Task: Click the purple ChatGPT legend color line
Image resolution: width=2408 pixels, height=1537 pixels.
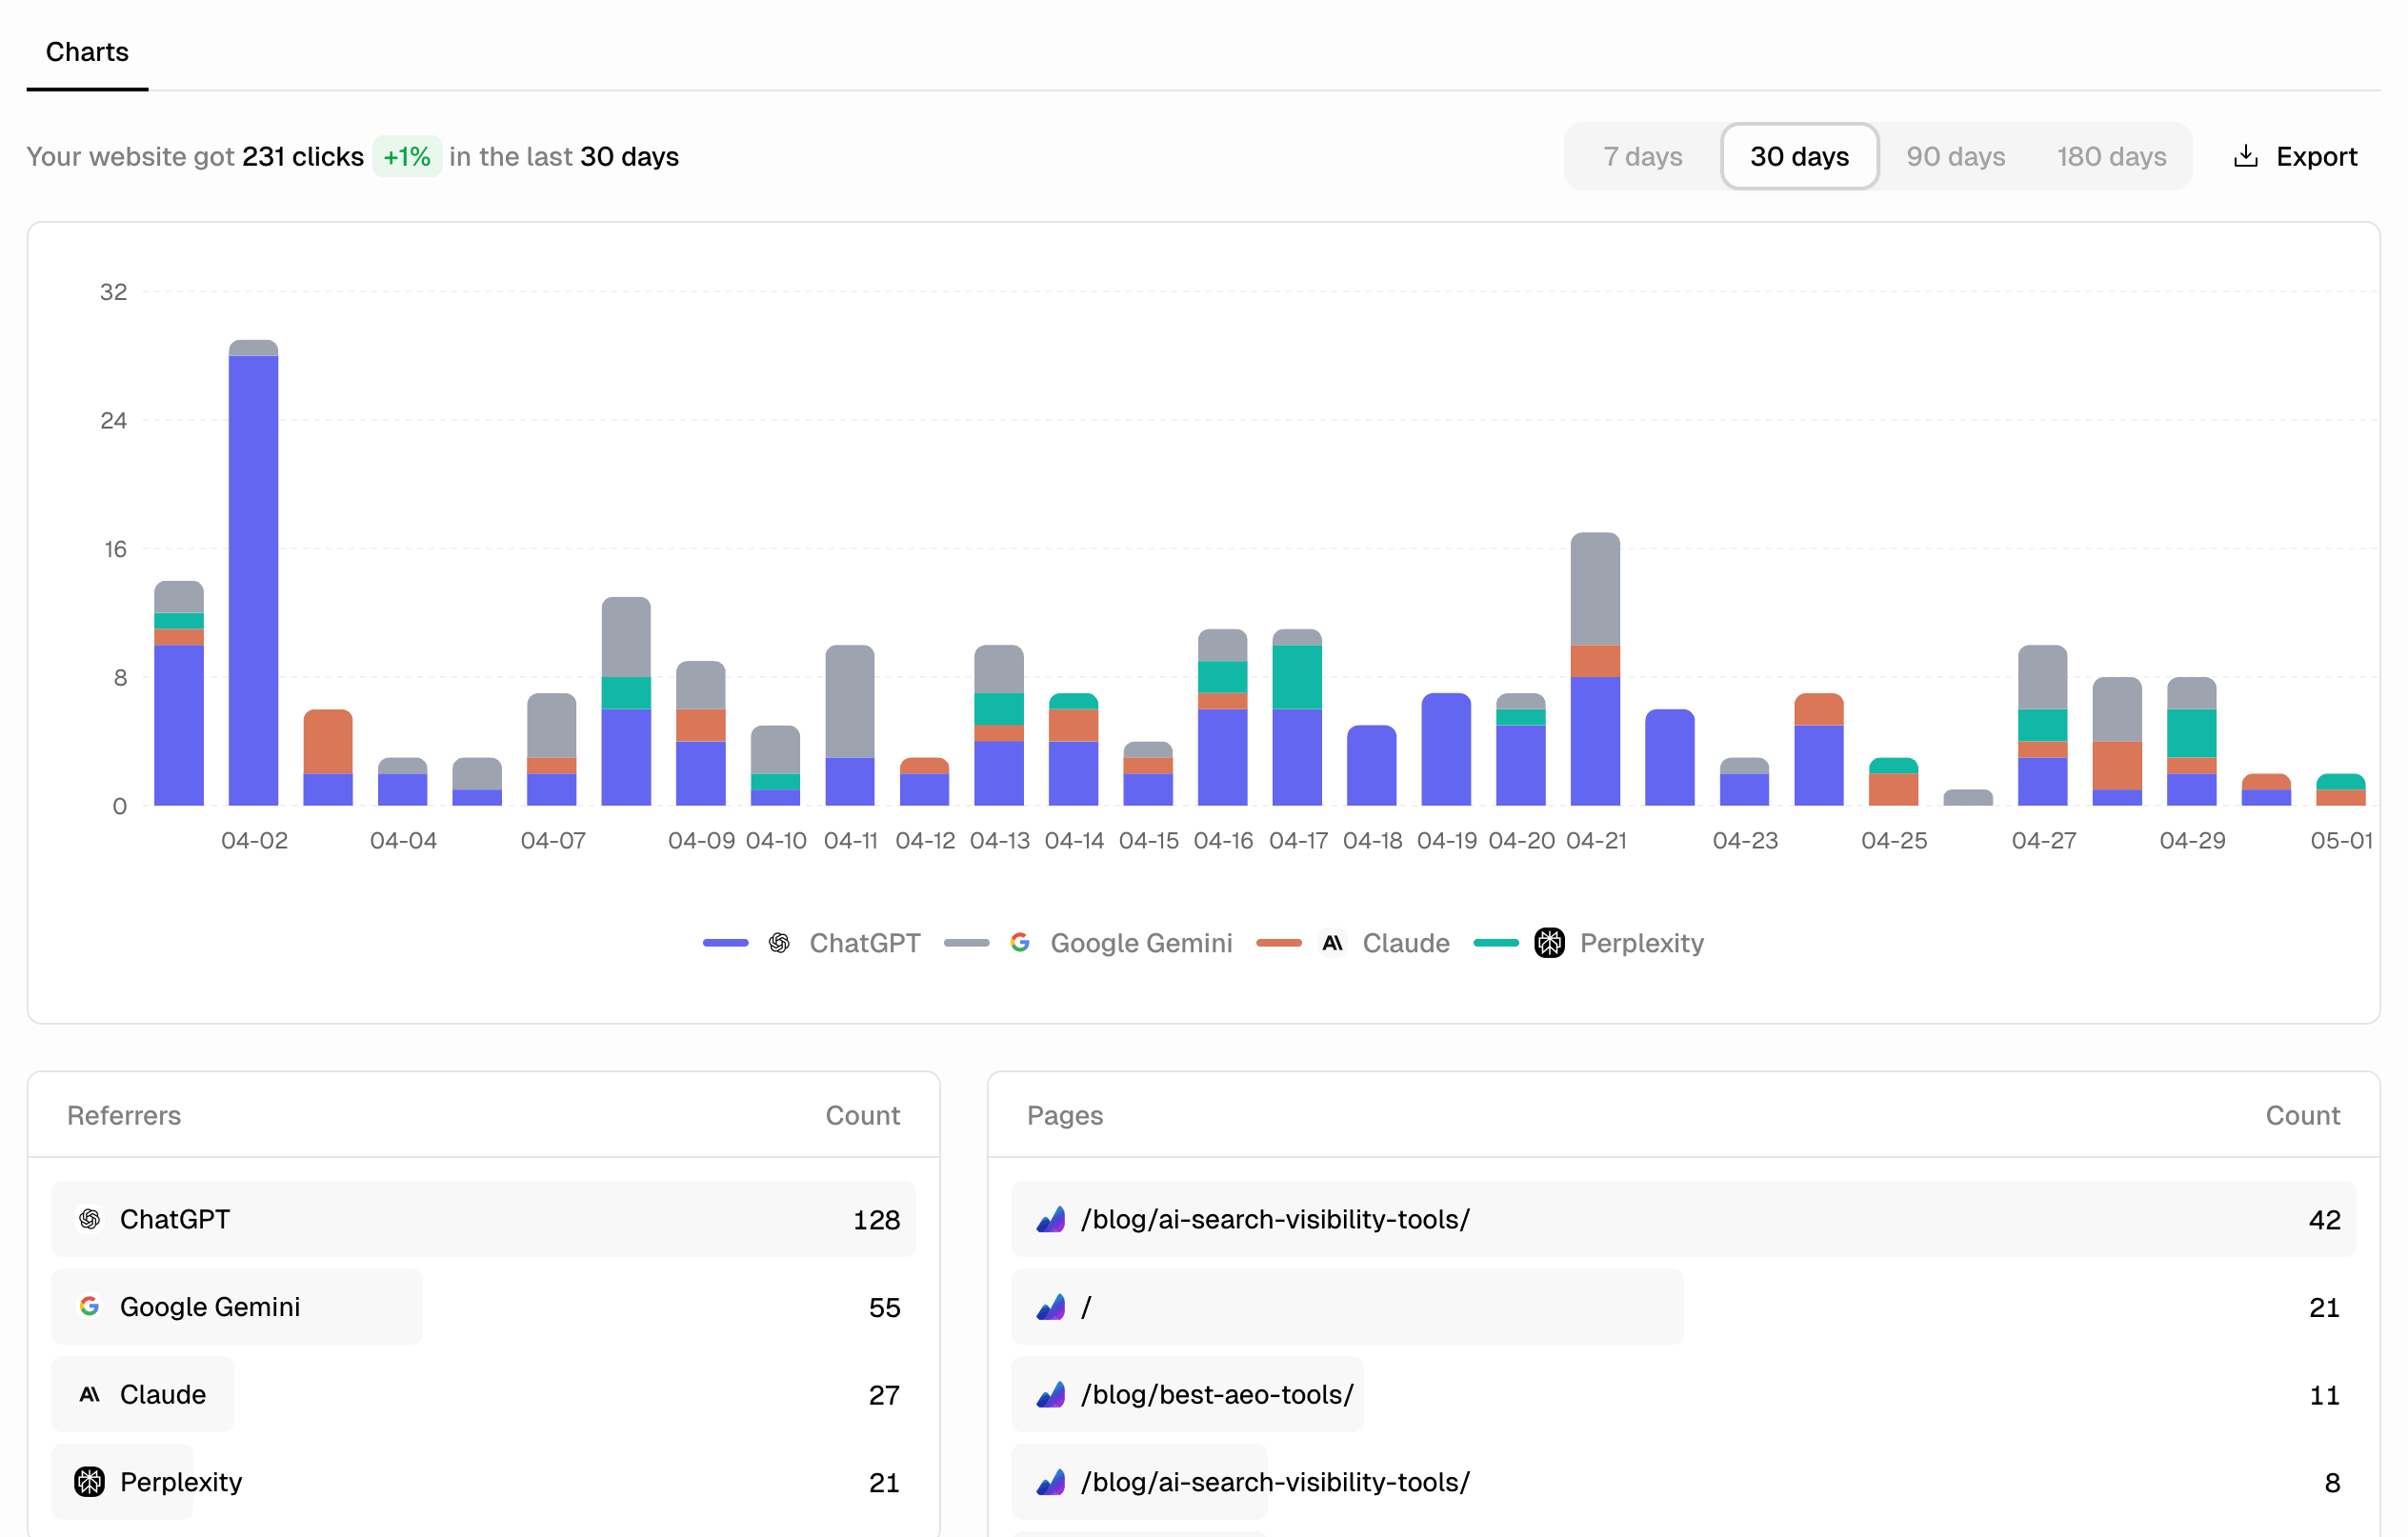Action: click(x=726, y=943)
